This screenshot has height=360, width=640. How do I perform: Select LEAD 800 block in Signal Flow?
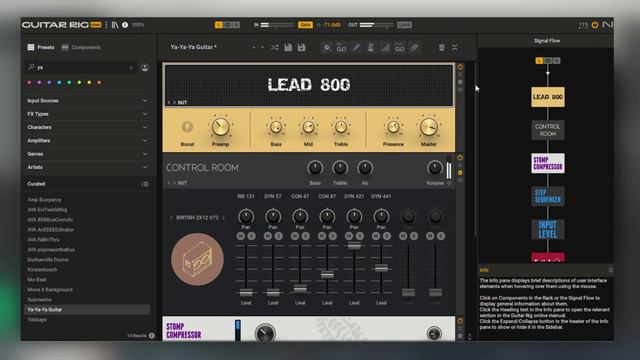(x=548, y=97)
